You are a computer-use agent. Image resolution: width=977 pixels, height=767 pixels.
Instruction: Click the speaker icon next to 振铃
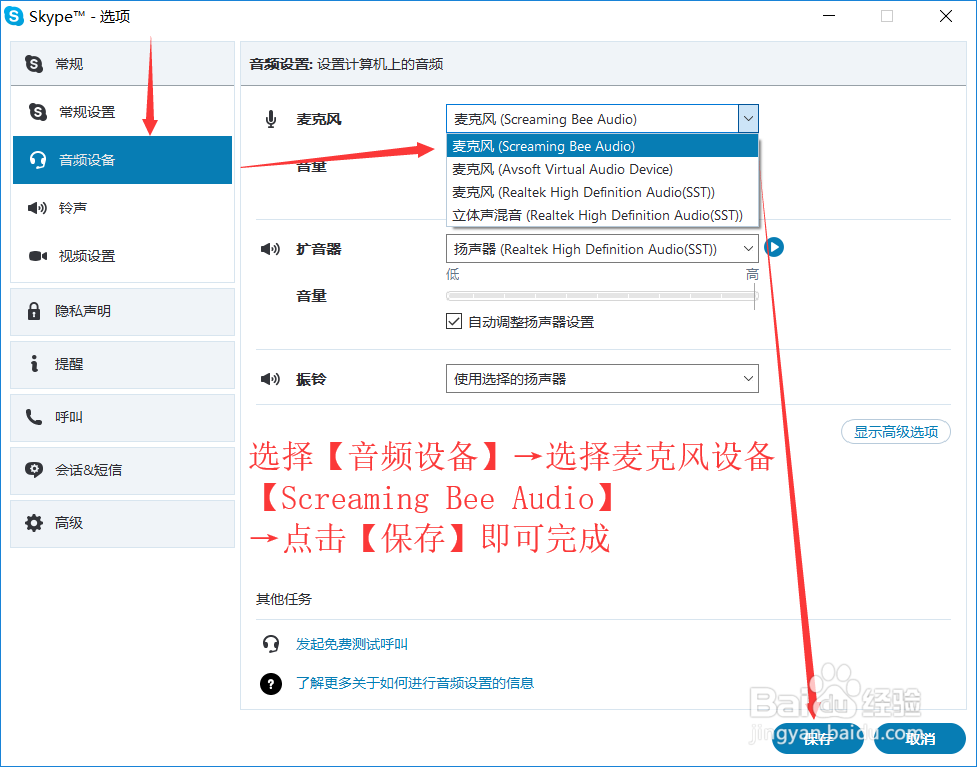point(270,379)
